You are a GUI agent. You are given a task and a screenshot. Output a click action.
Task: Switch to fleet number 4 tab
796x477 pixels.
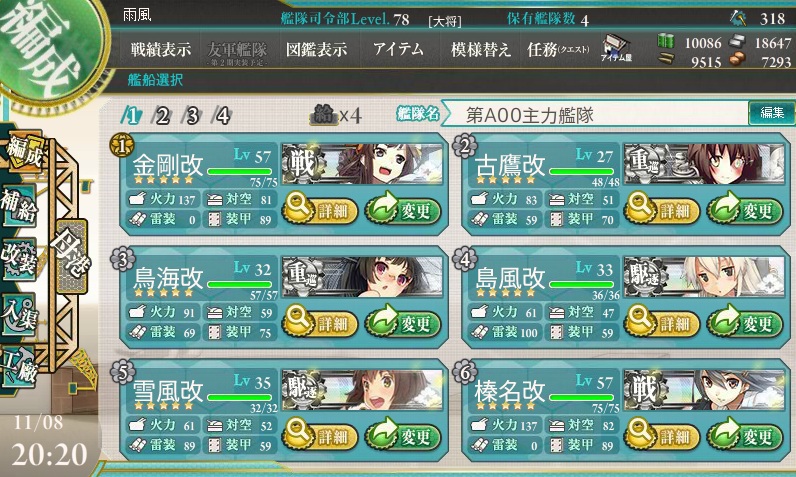[222, 116]
